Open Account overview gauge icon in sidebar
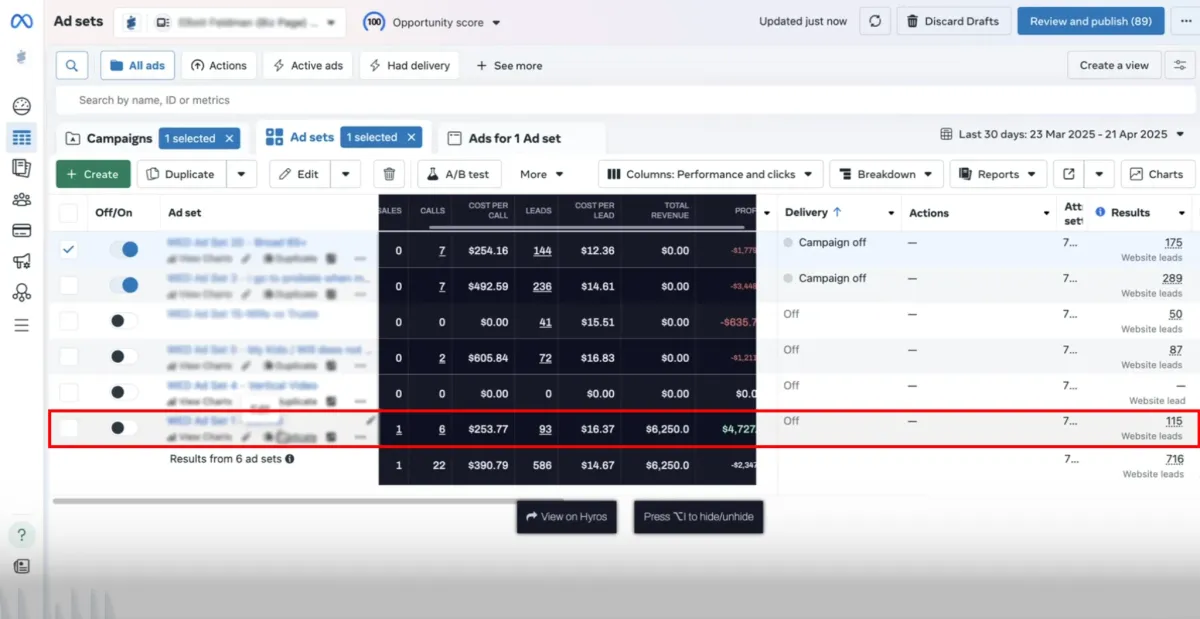This screenshot has width=1200, height=619. click(x=21, y=106)
